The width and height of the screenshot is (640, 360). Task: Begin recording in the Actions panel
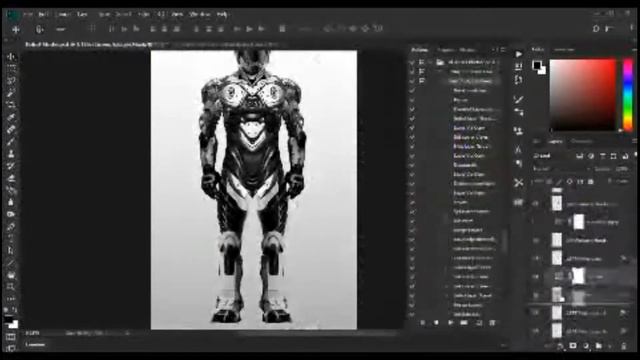[436, 323]
